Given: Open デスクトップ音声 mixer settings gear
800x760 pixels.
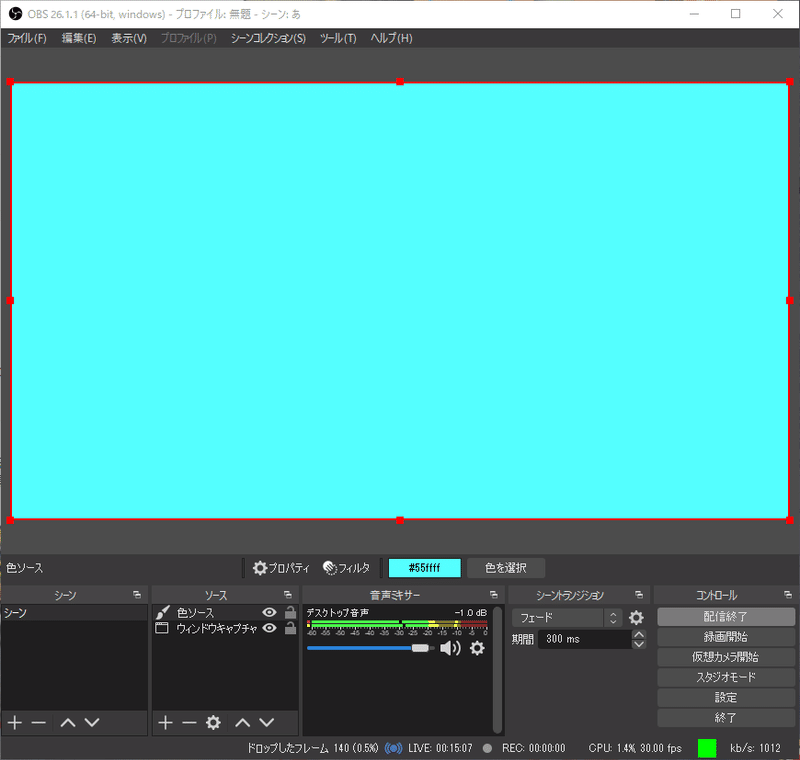Looking at the screenshot, I should [x=477, y=648].
